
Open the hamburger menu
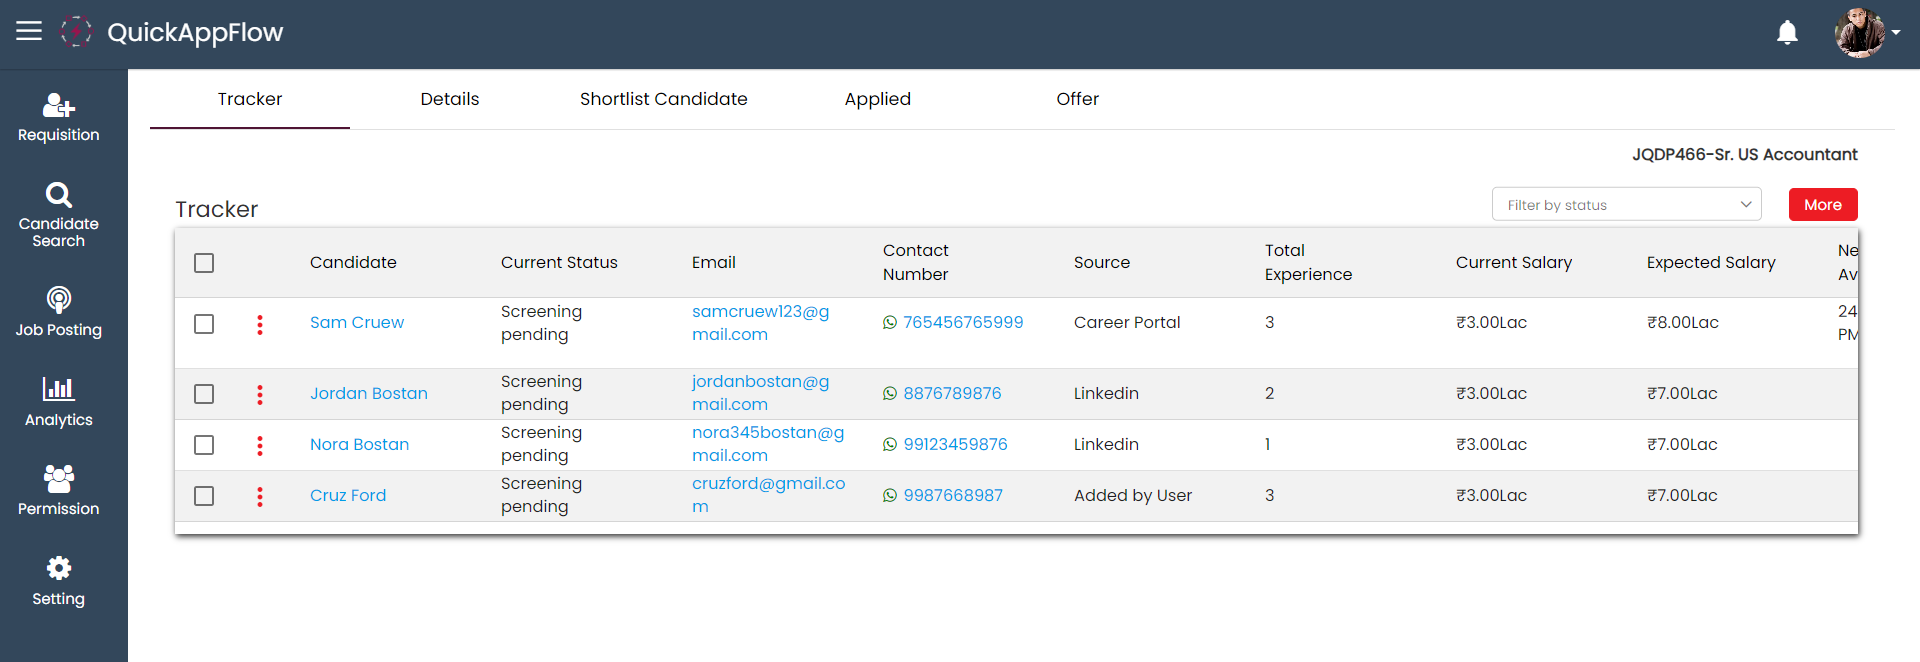pos(29,31)
